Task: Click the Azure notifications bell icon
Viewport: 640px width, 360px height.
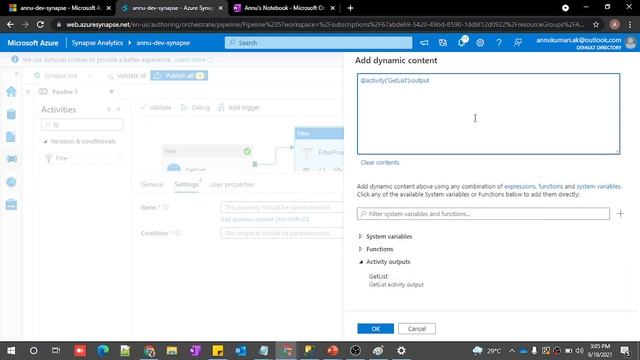Action: pos(462,42)
